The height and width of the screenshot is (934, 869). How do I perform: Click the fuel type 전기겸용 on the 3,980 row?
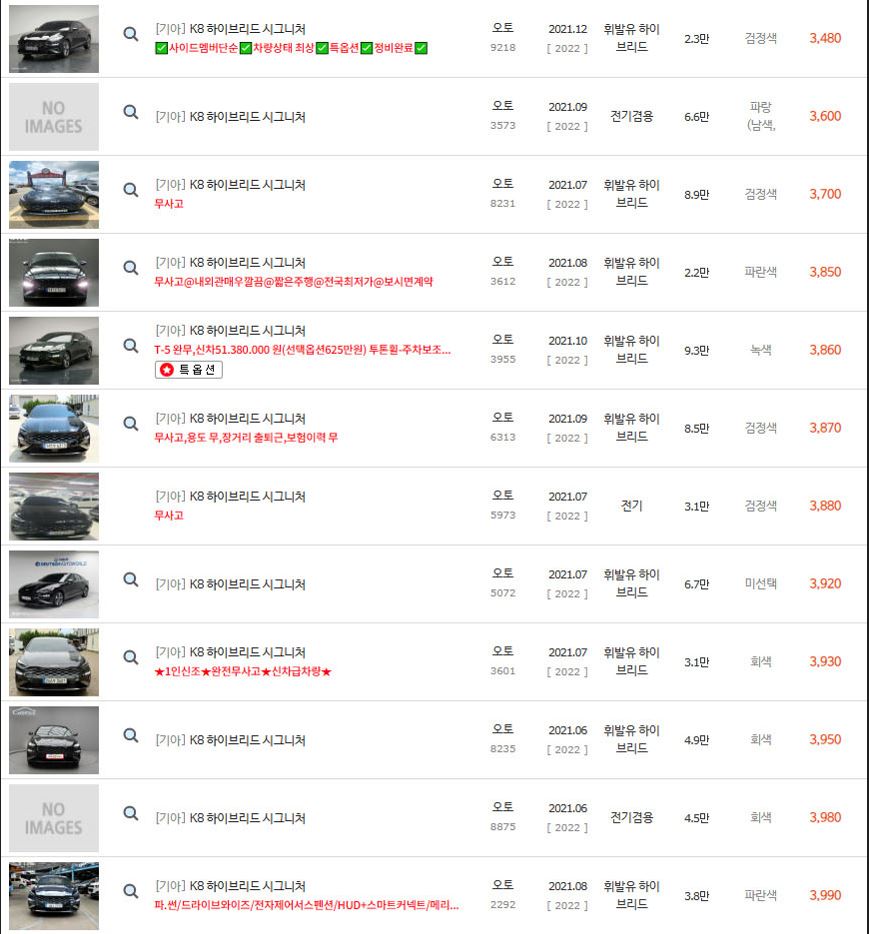[x=631, y=817]
